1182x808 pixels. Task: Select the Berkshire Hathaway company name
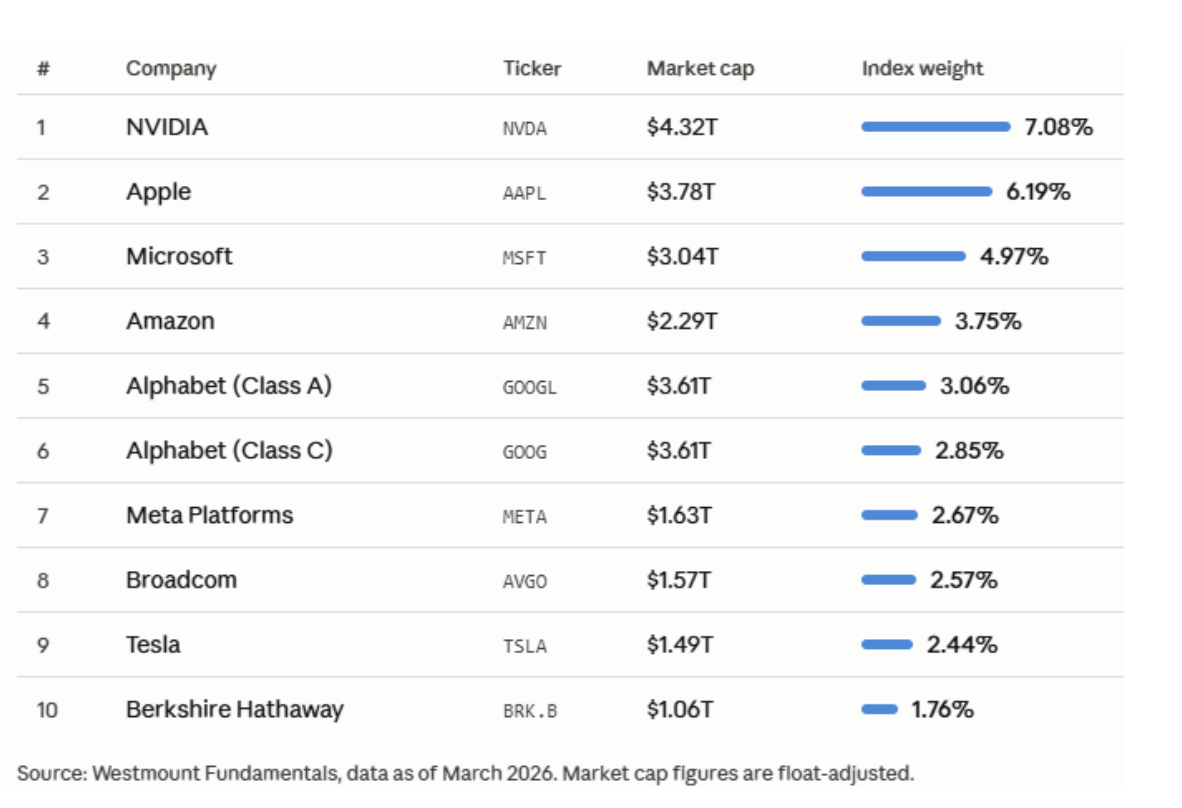click(234, 710)
